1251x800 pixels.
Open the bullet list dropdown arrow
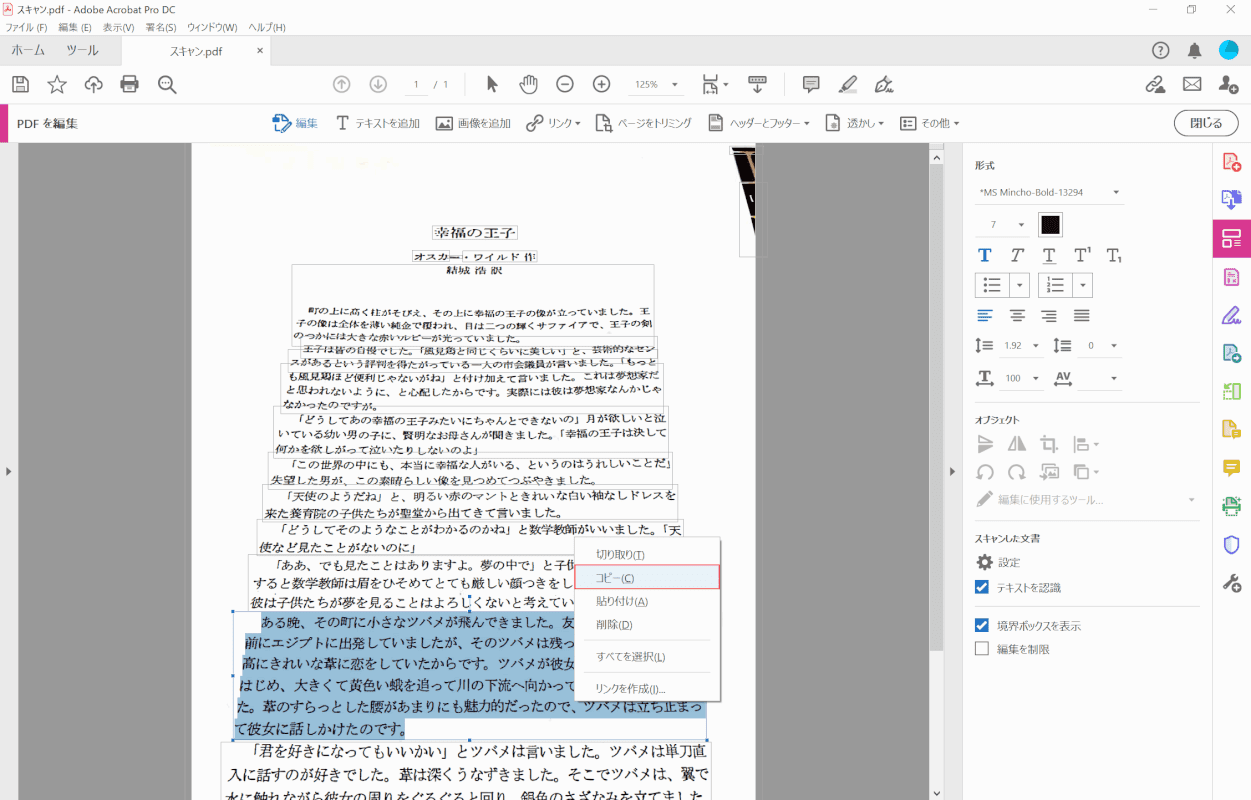pos(1021,285)
